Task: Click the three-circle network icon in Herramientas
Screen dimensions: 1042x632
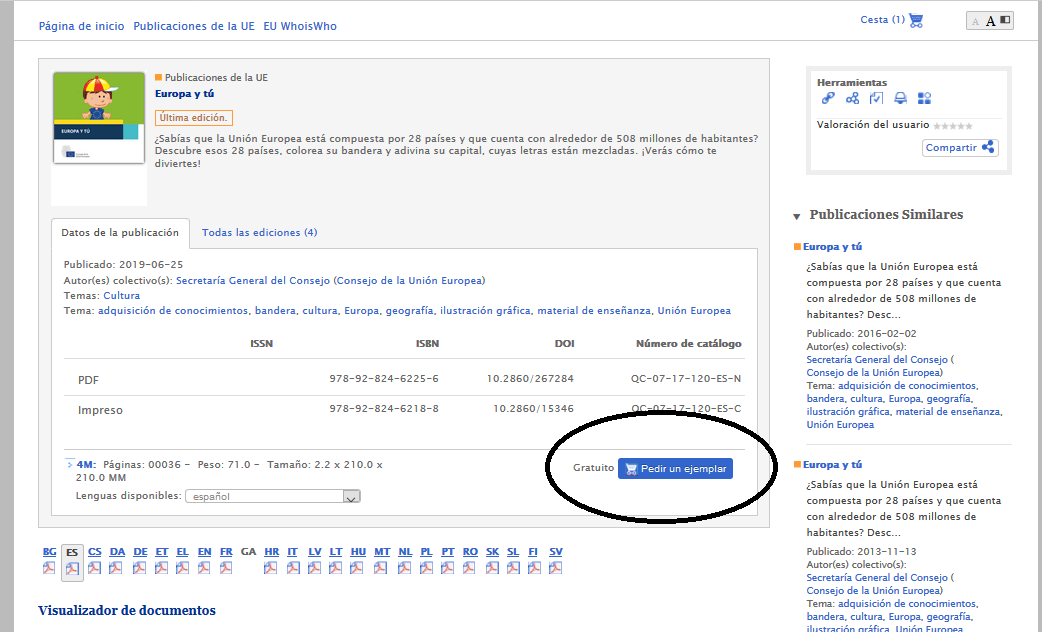Action: 852,98
